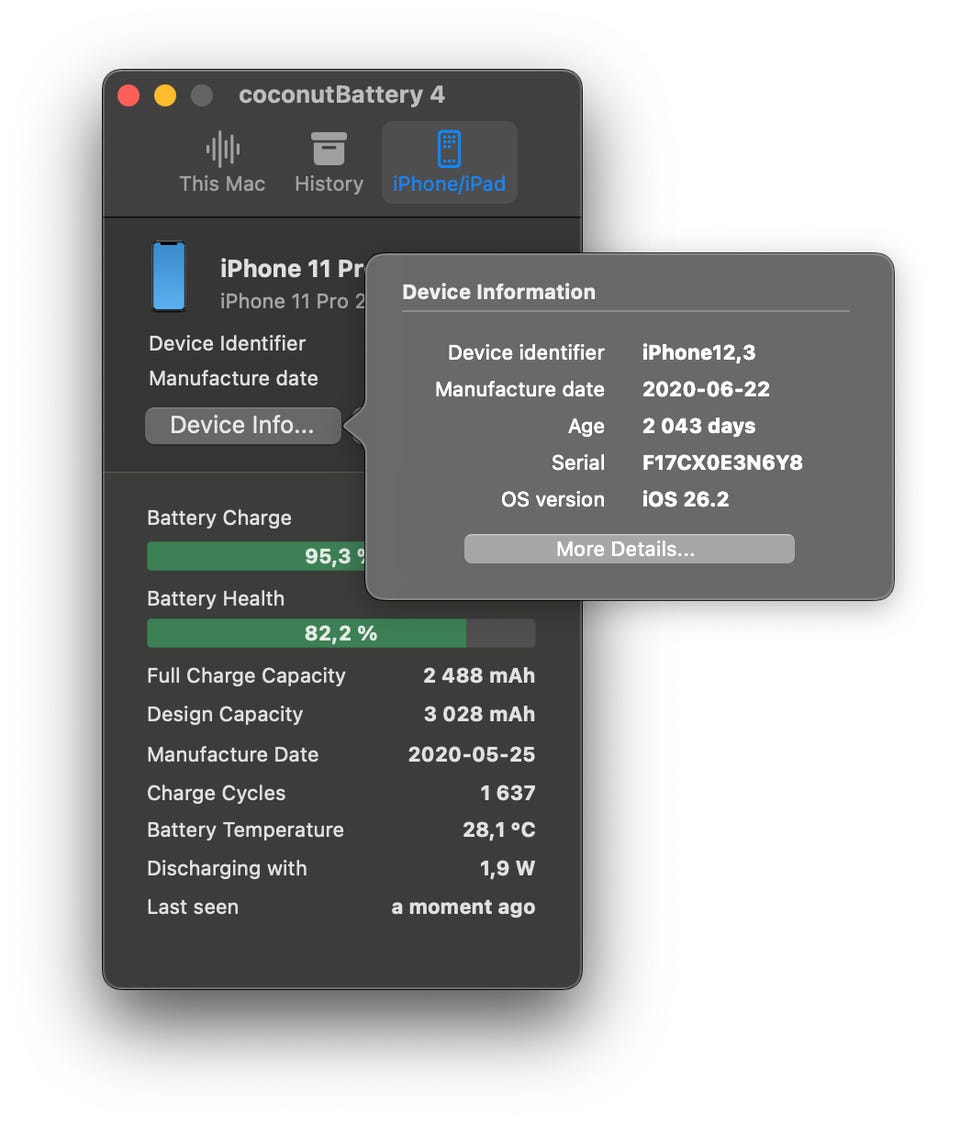Screen dimensions: 960x1125
Task: Switch to iPhone/iPad tab label
Action: [449, 184]
